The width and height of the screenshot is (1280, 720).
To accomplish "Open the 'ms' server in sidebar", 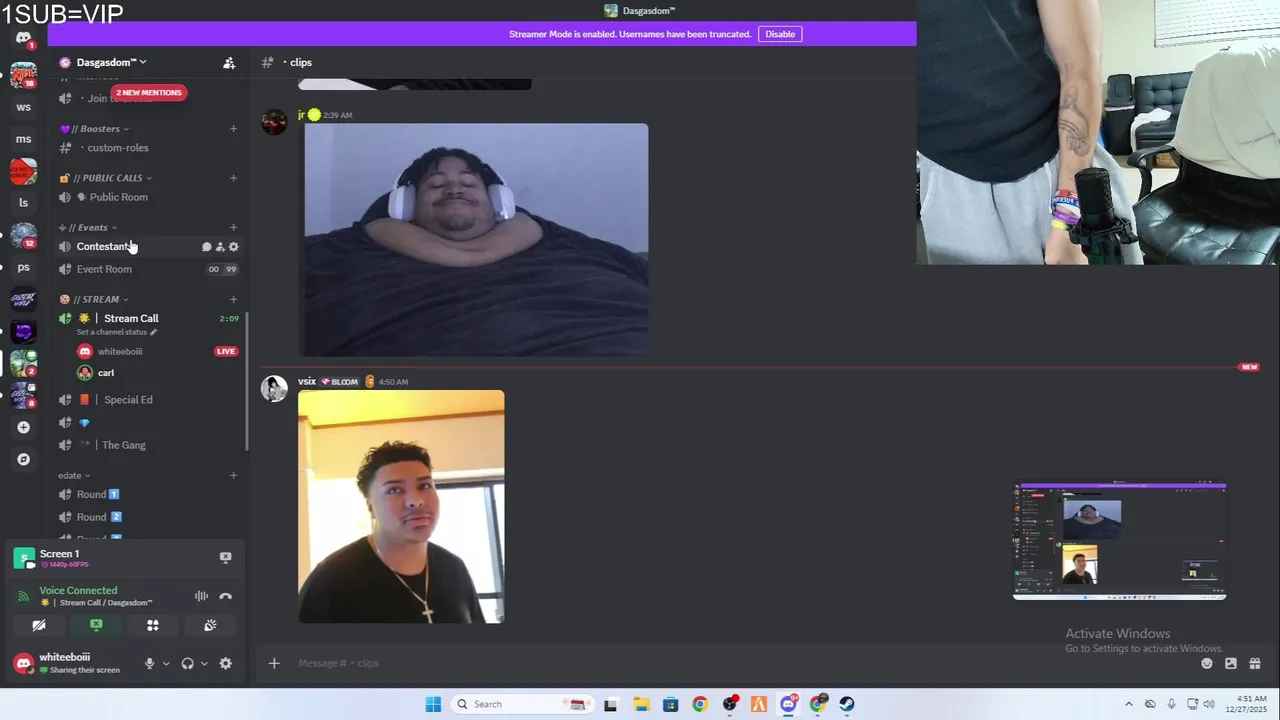I will [23, 139].
